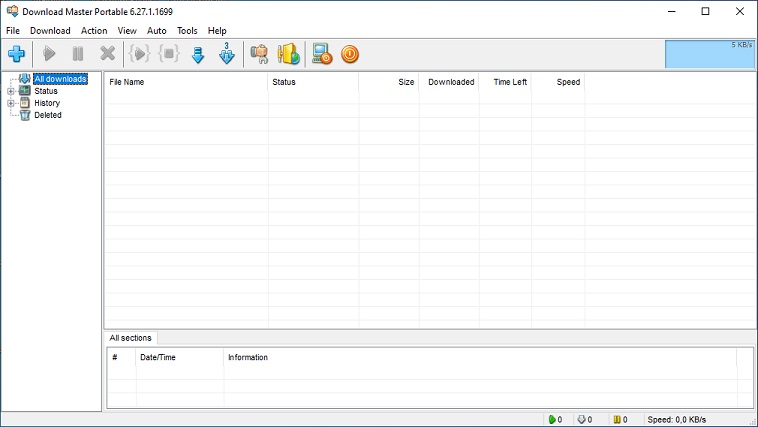The image size is (758, 427).
Task: Select the Status tree item label
Action: coord(46,91)
